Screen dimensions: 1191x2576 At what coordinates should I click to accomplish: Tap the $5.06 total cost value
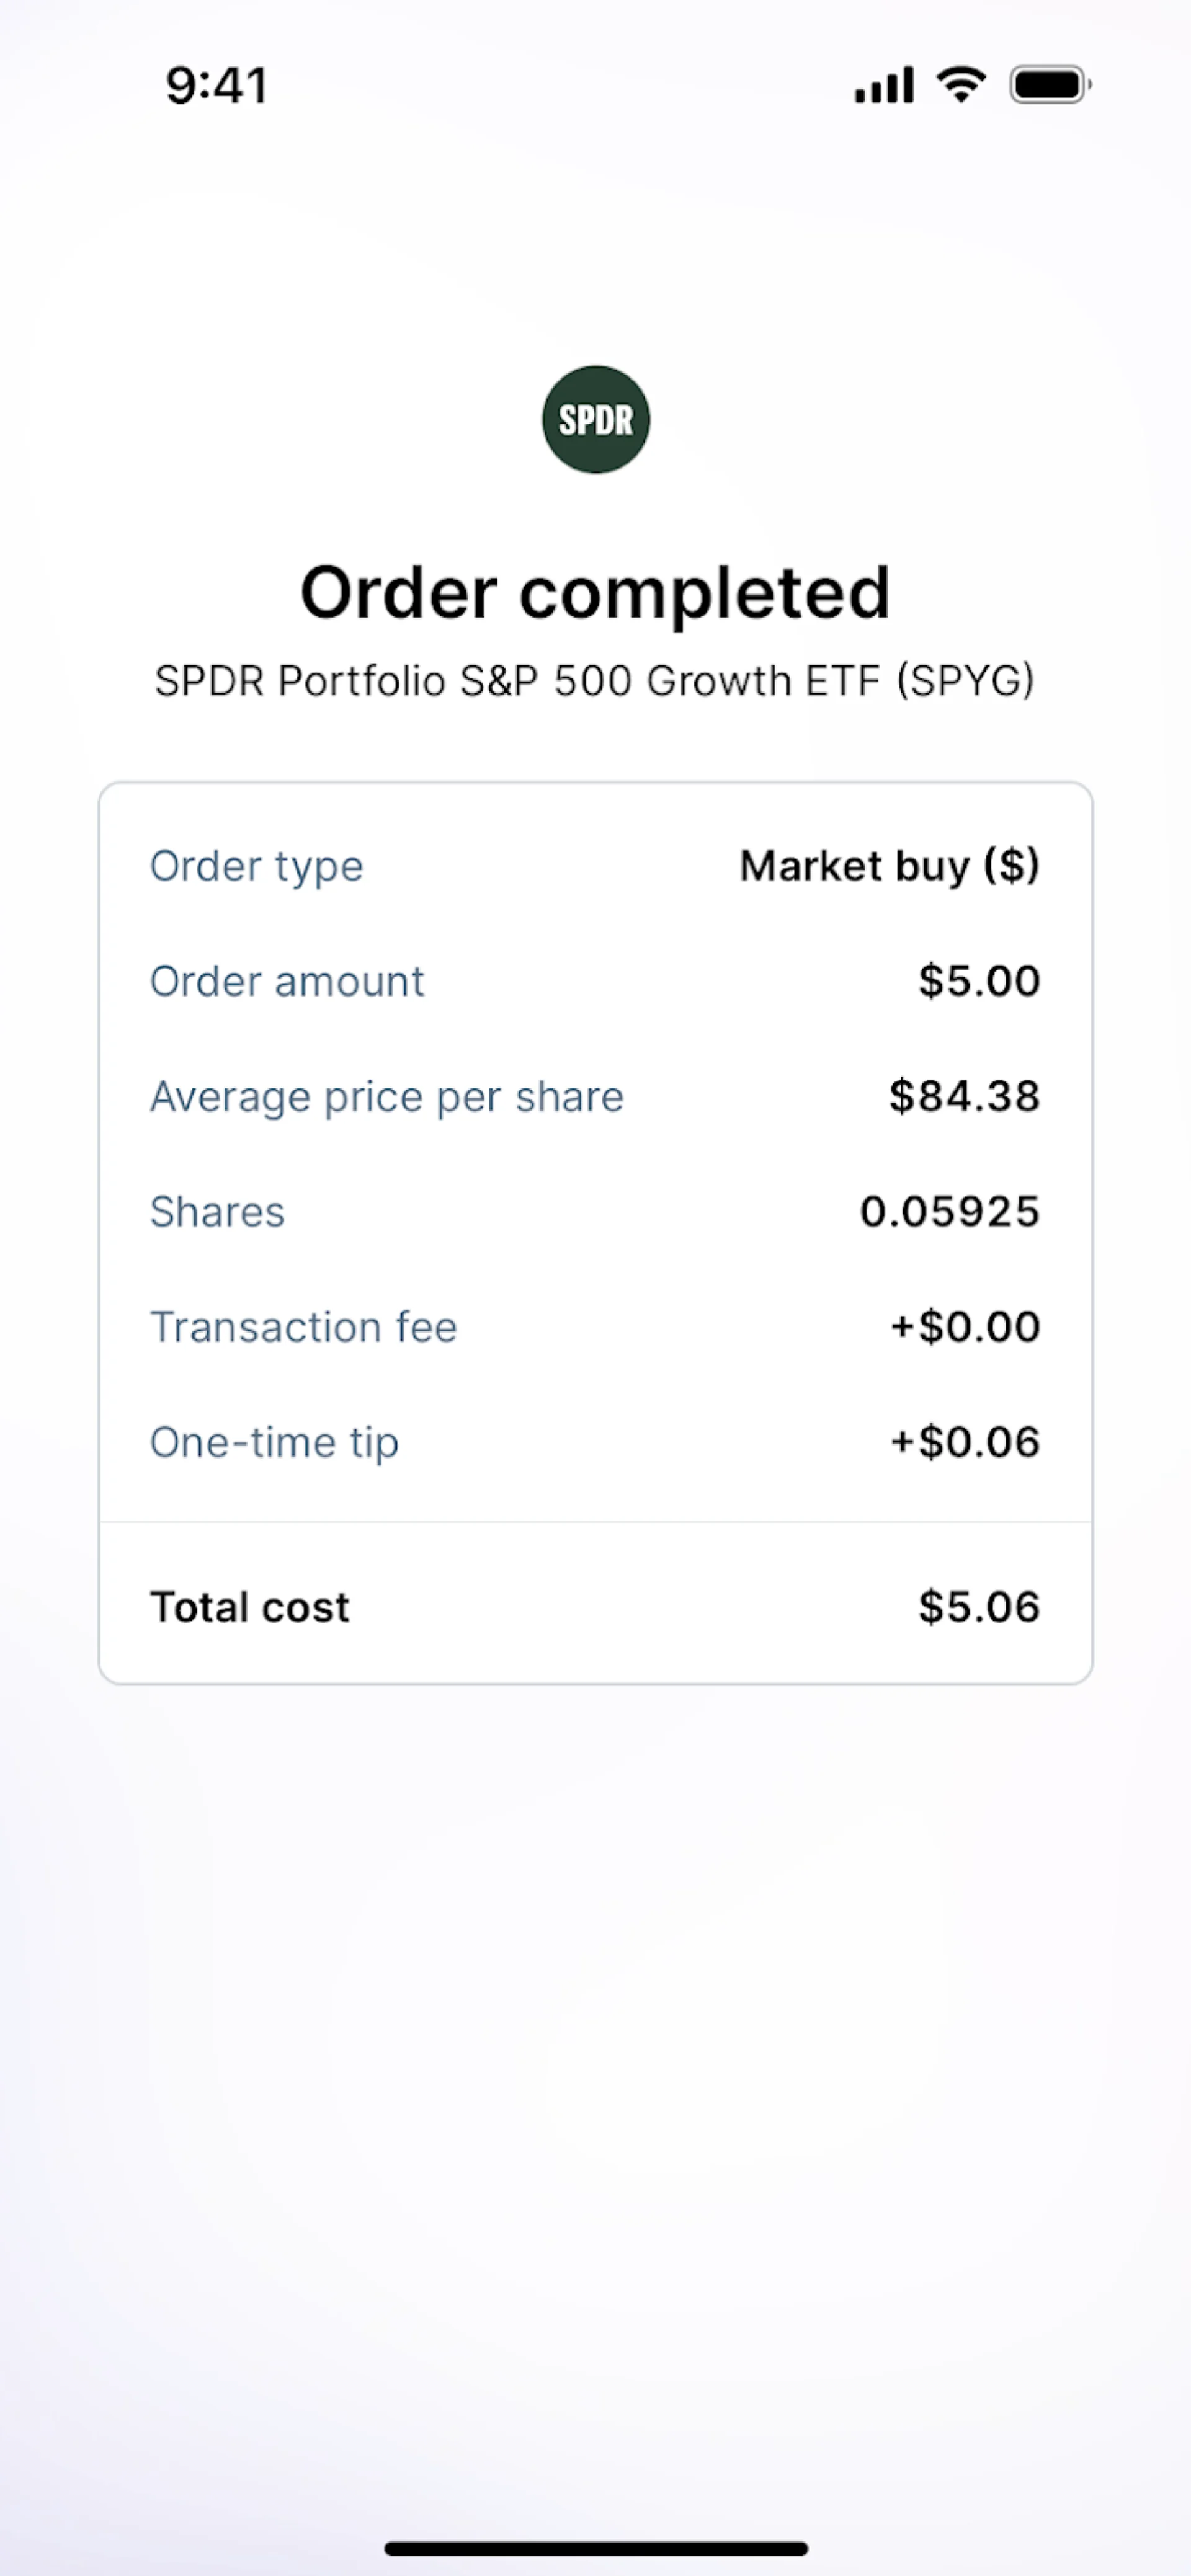click(979, 1607)
